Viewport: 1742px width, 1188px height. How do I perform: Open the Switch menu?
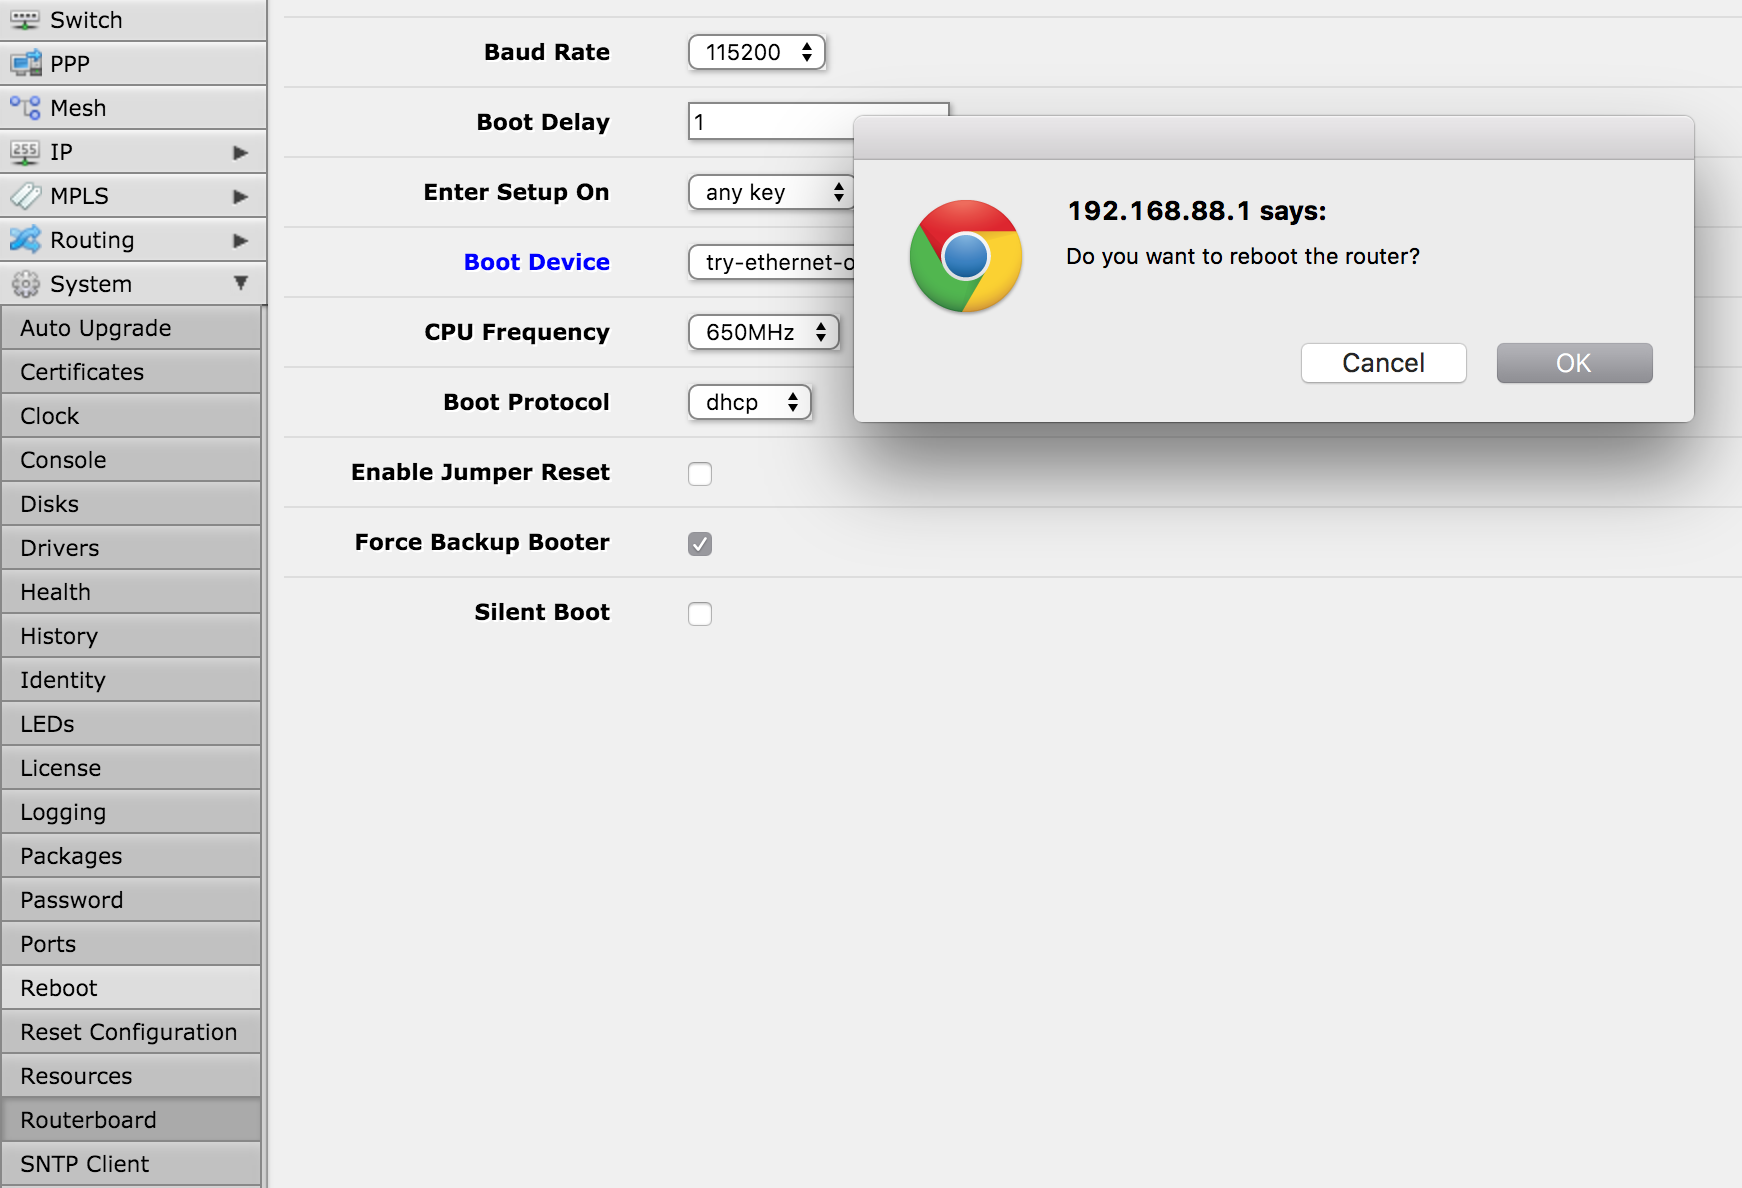(x=133, y=20)
